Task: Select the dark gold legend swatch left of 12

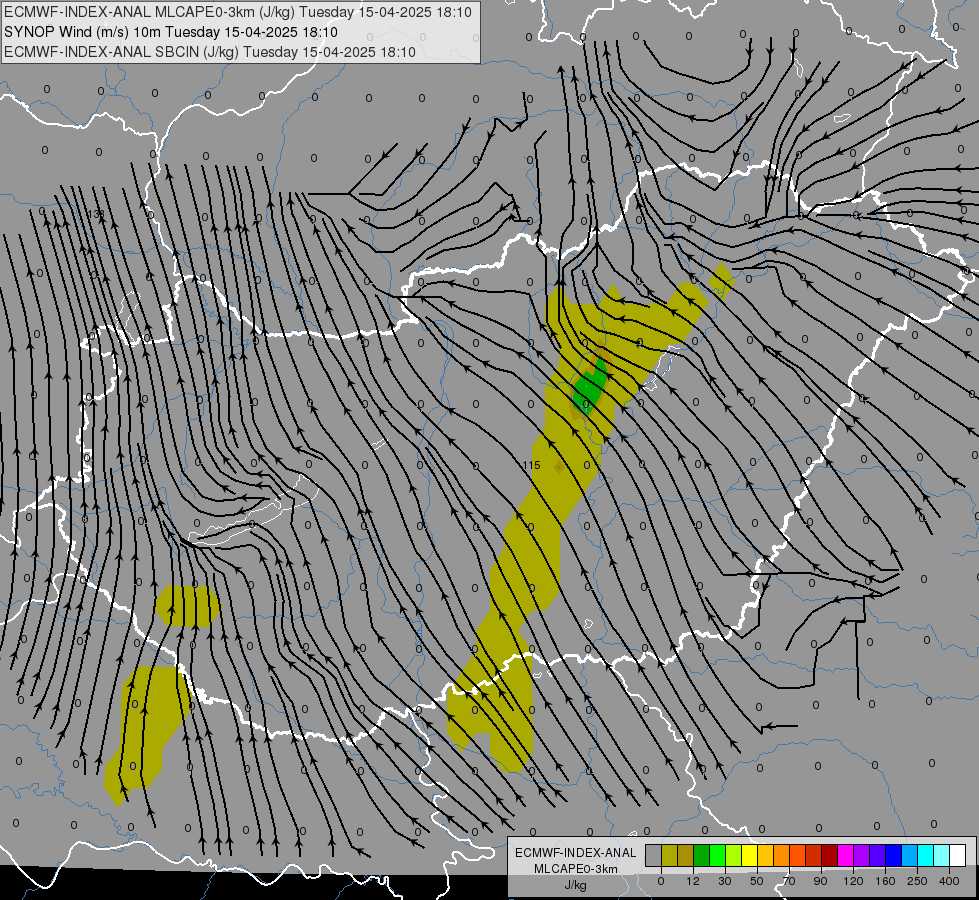Action: coord(686,855)
